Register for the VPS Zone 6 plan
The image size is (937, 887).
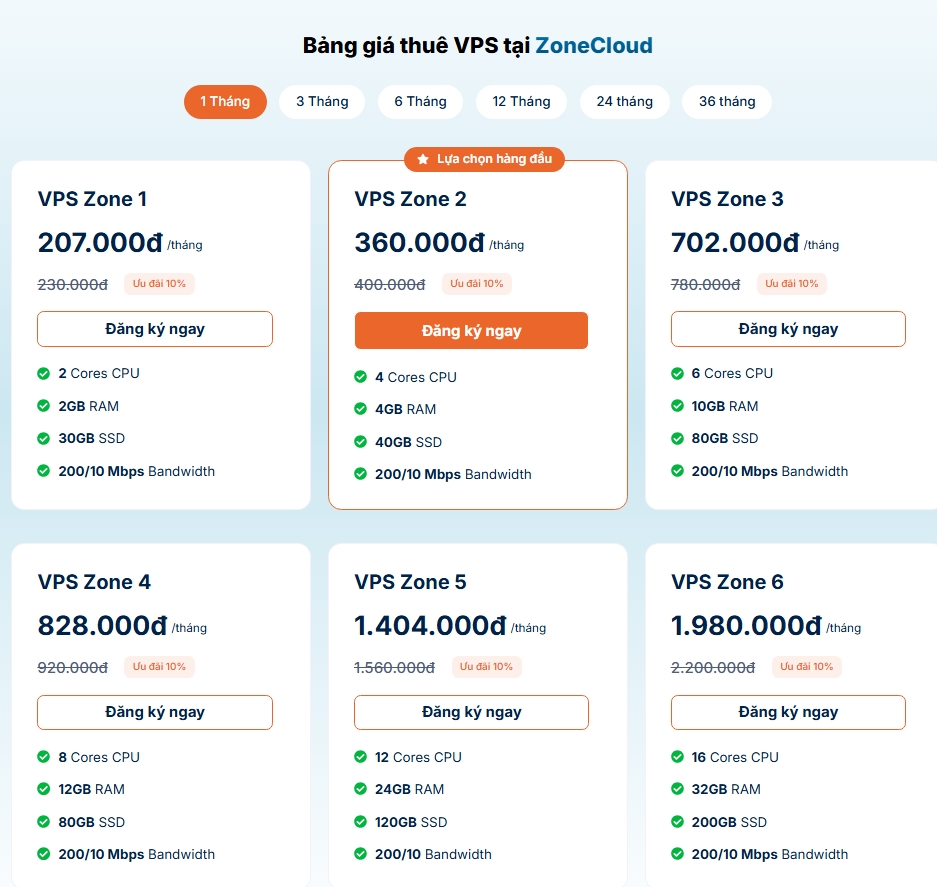click(x=788, y=712)
